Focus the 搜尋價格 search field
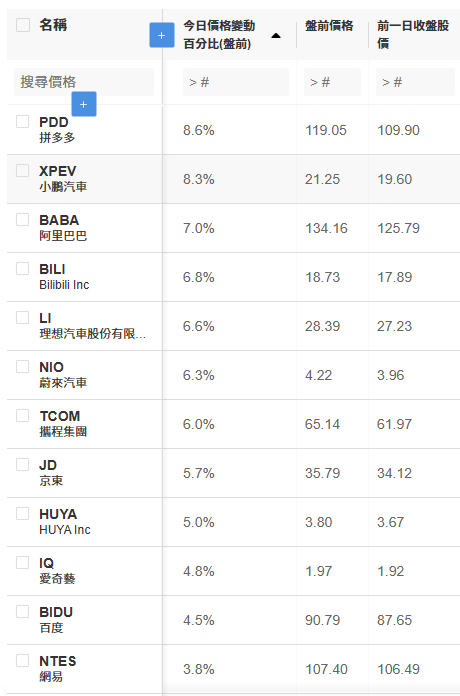Image resolution: width=460 pixels, height=696 pixels. [84, 82]
